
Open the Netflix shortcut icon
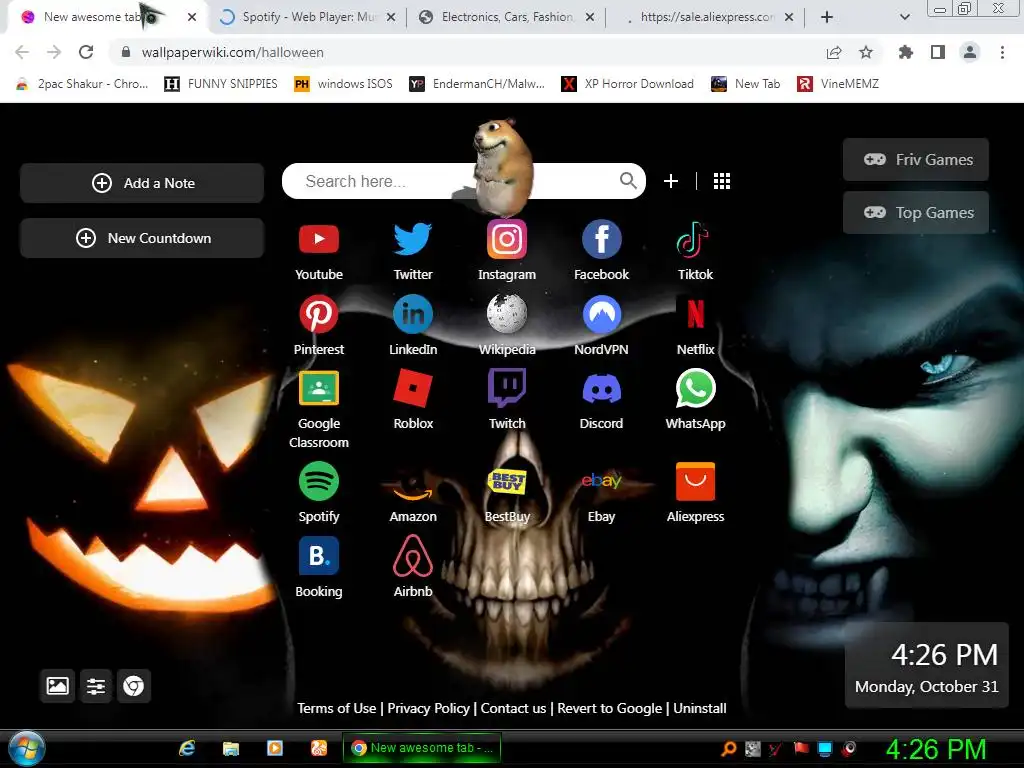[696, 314]
